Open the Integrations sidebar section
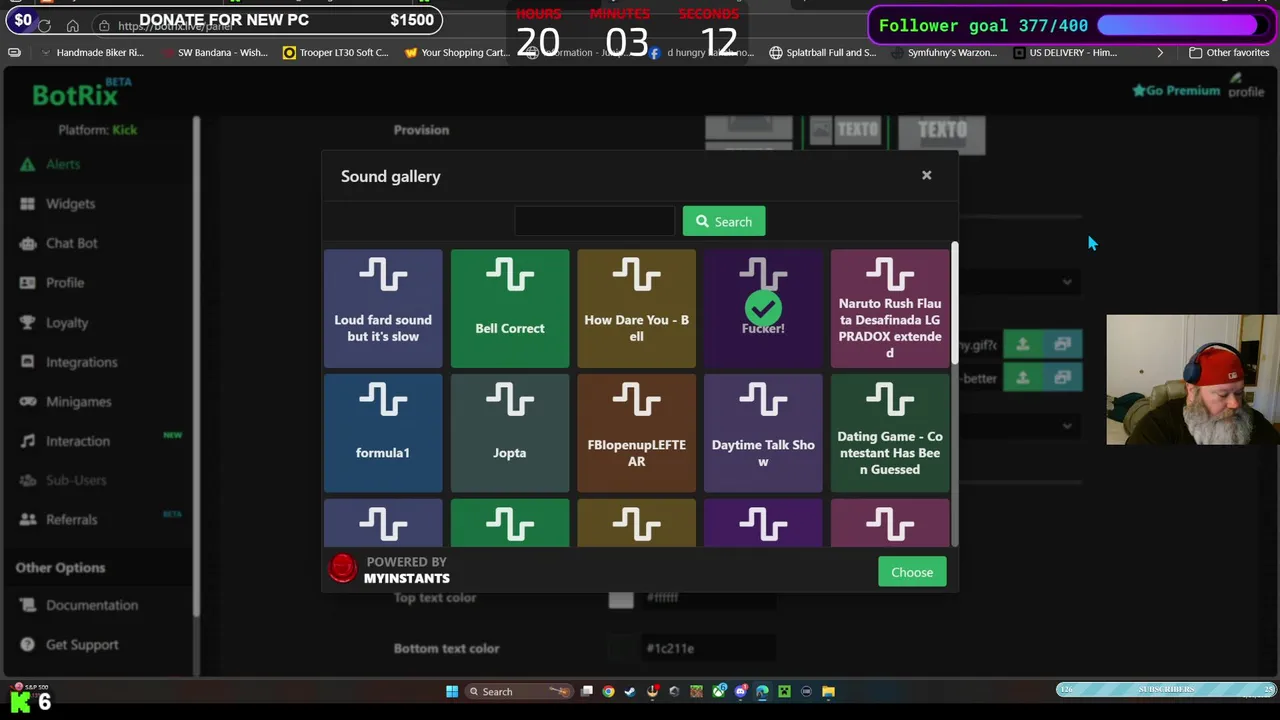Image resolution: width=1280 pixels, height=720 pixels. click(x=81, y=362)
